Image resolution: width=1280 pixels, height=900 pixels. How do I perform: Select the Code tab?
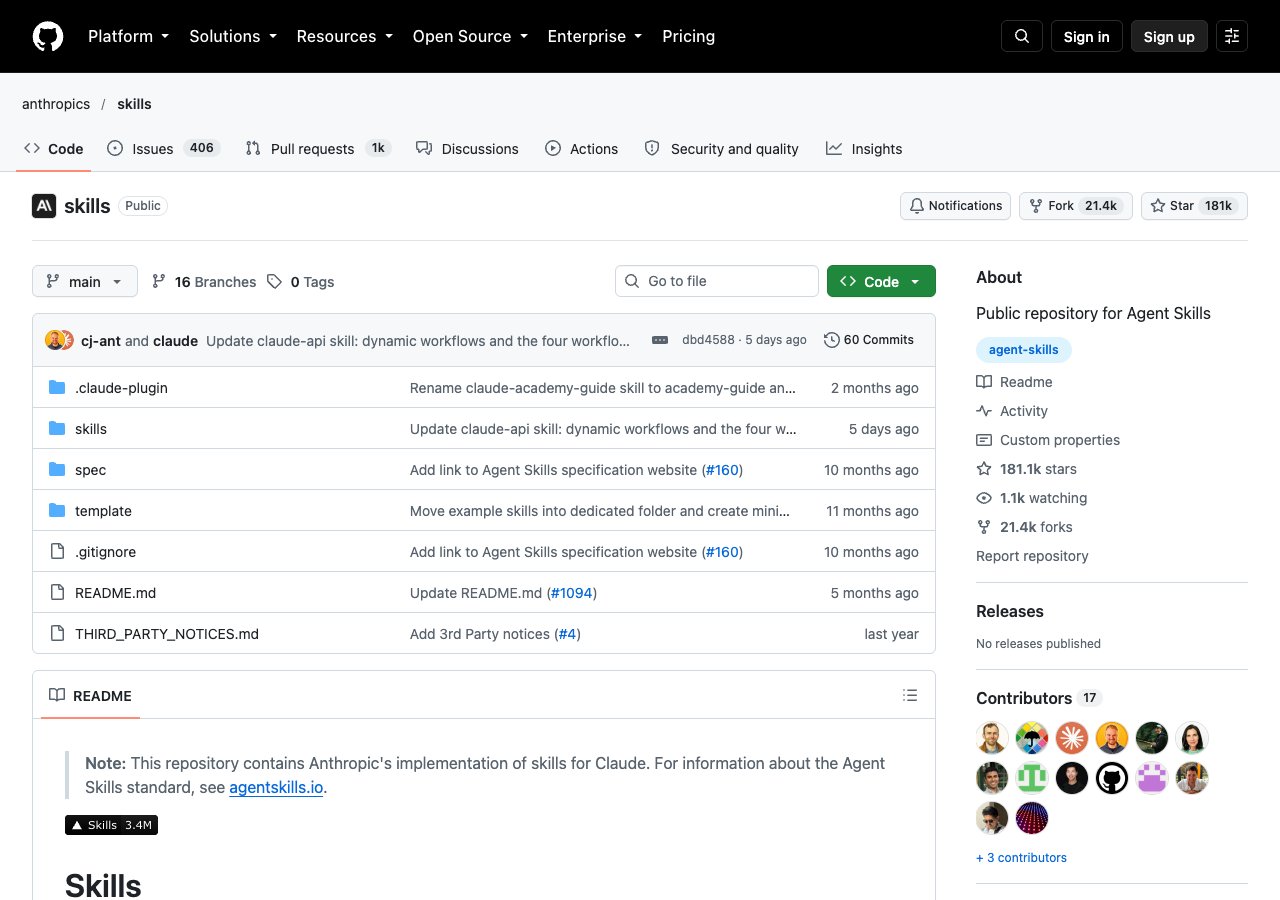point(54,148)
